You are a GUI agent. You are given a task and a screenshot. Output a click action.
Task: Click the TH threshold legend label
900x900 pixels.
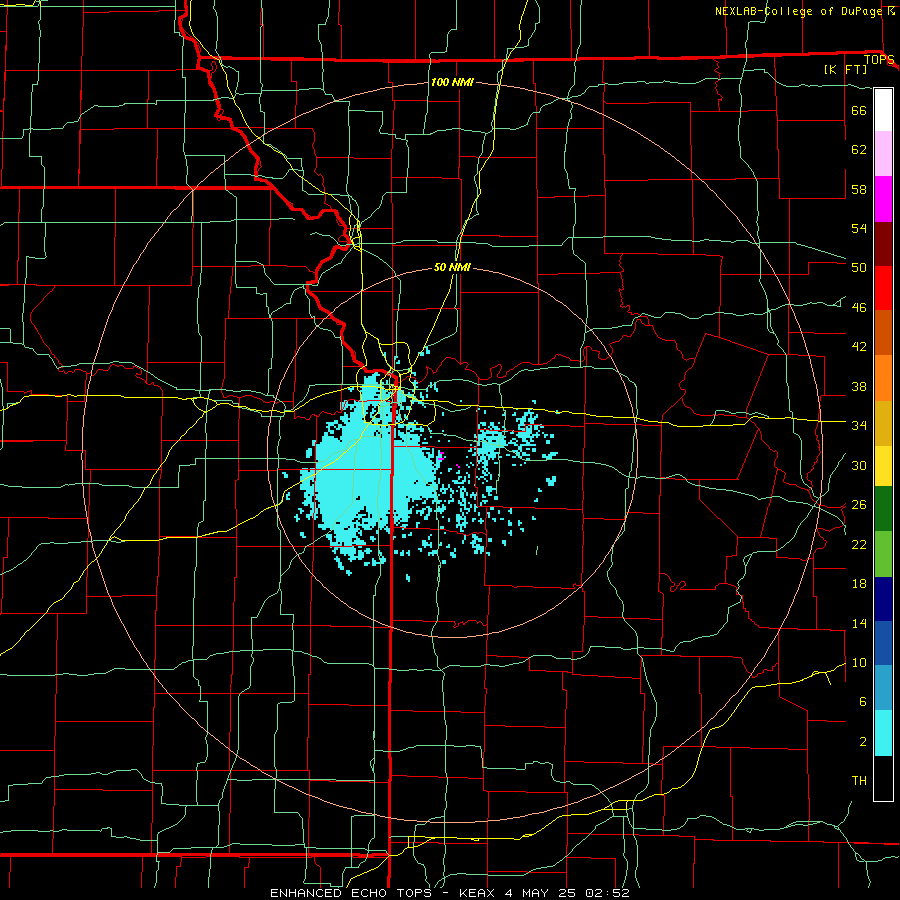(859, 781)
